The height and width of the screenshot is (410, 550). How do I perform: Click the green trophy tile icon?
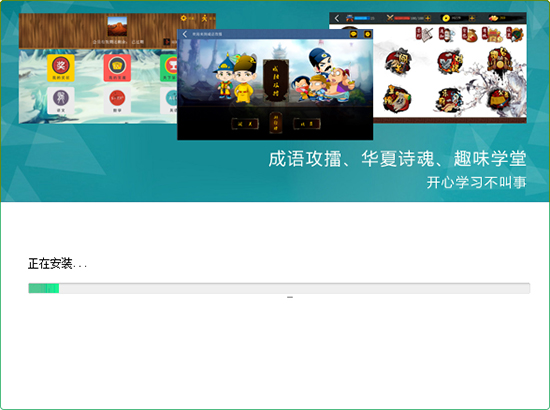coord(169,68)
